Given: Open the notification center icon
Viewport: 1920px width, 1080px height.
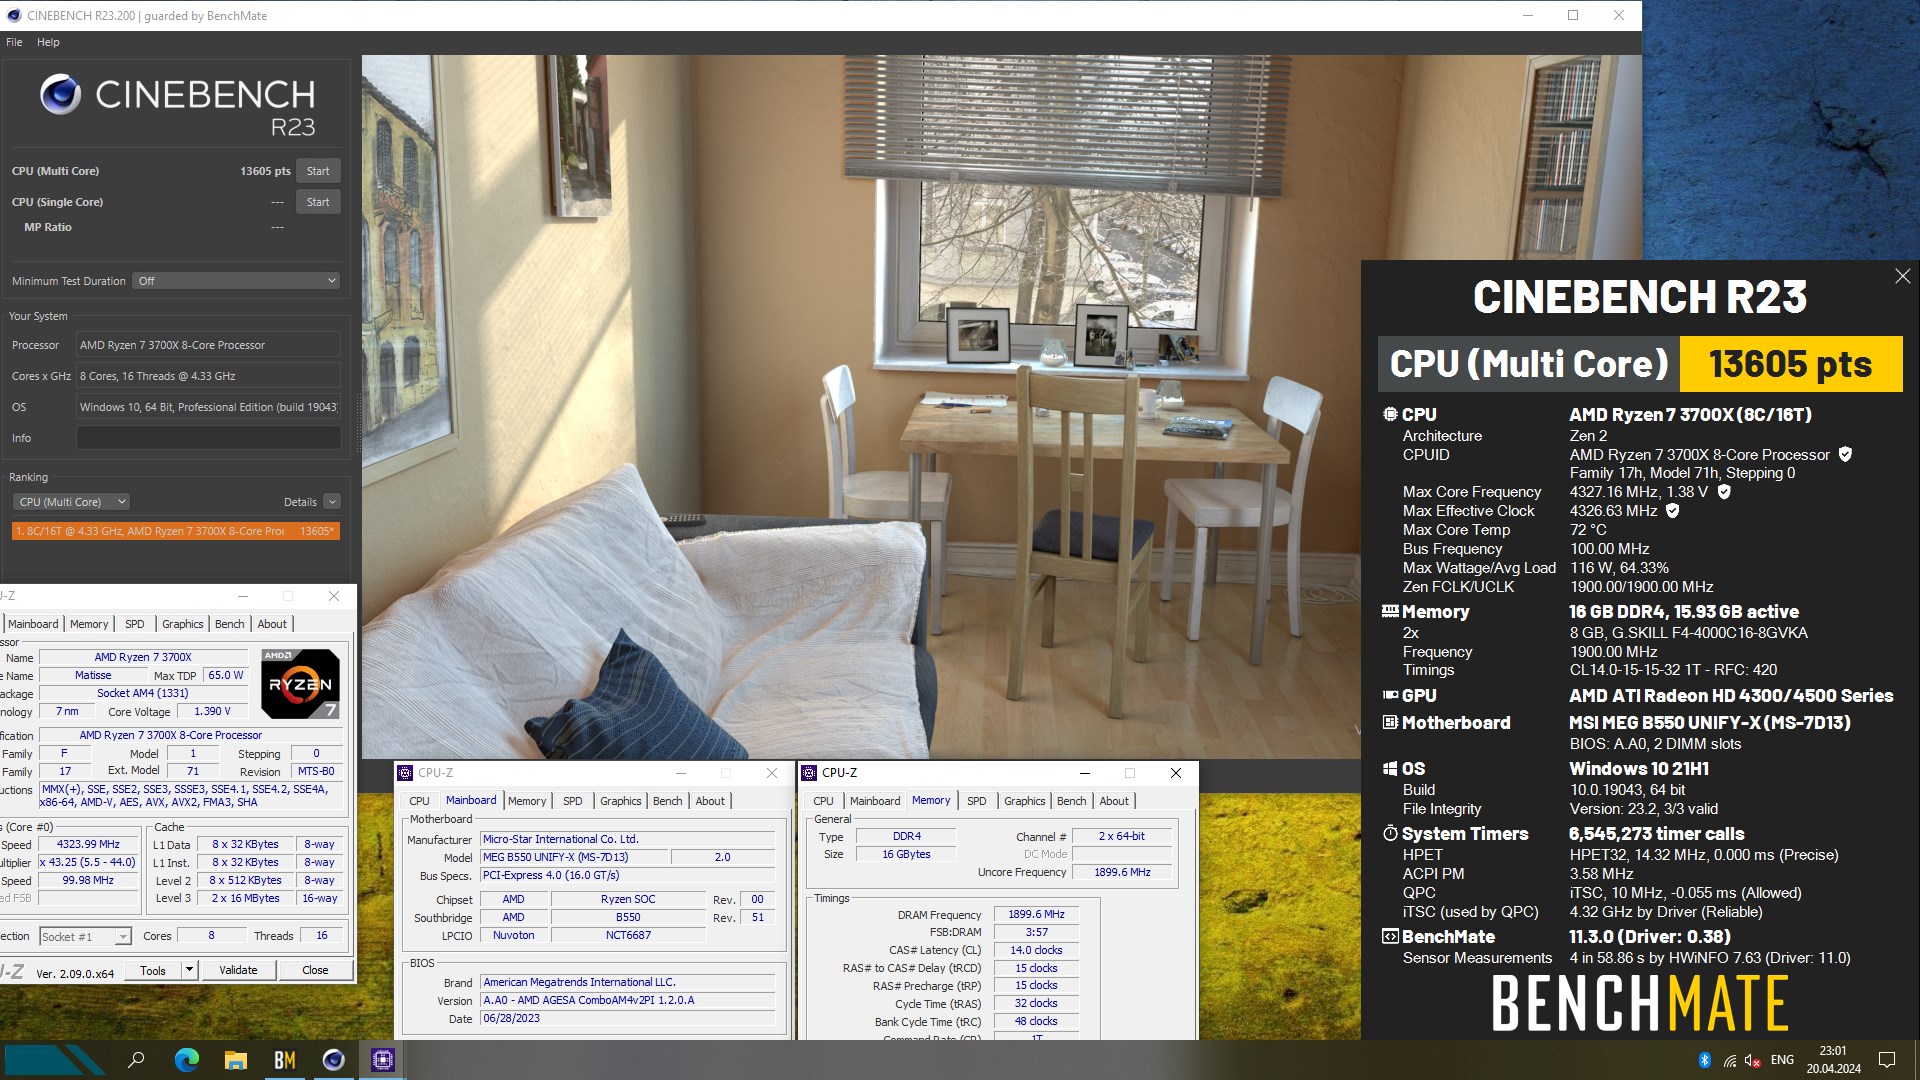Looking at the screenshot, I should [1887, 1060].
